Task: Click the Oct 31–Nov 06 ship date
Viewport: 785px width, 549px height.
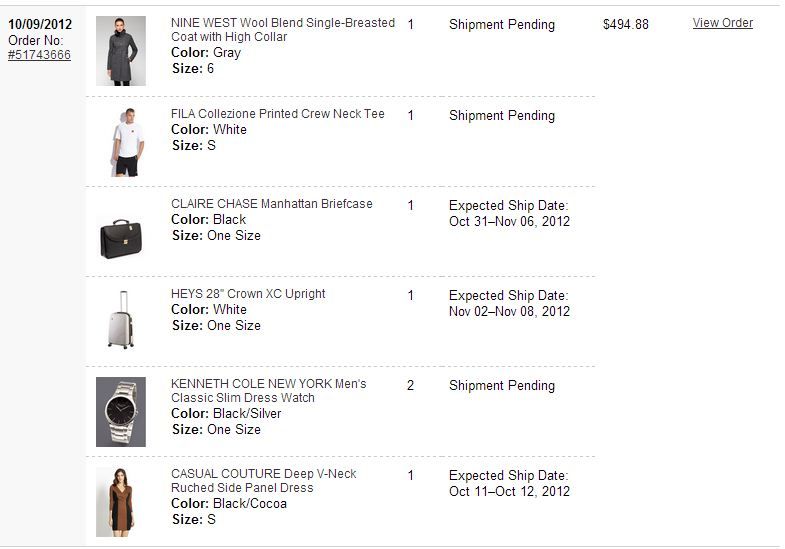Action: pyautogui.click(x=509, y=221)
